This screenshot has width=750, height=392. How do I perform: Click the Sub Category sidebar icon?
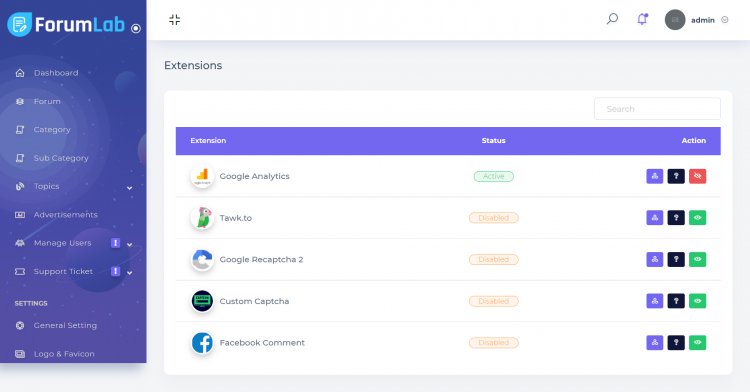tap(20, 158)
